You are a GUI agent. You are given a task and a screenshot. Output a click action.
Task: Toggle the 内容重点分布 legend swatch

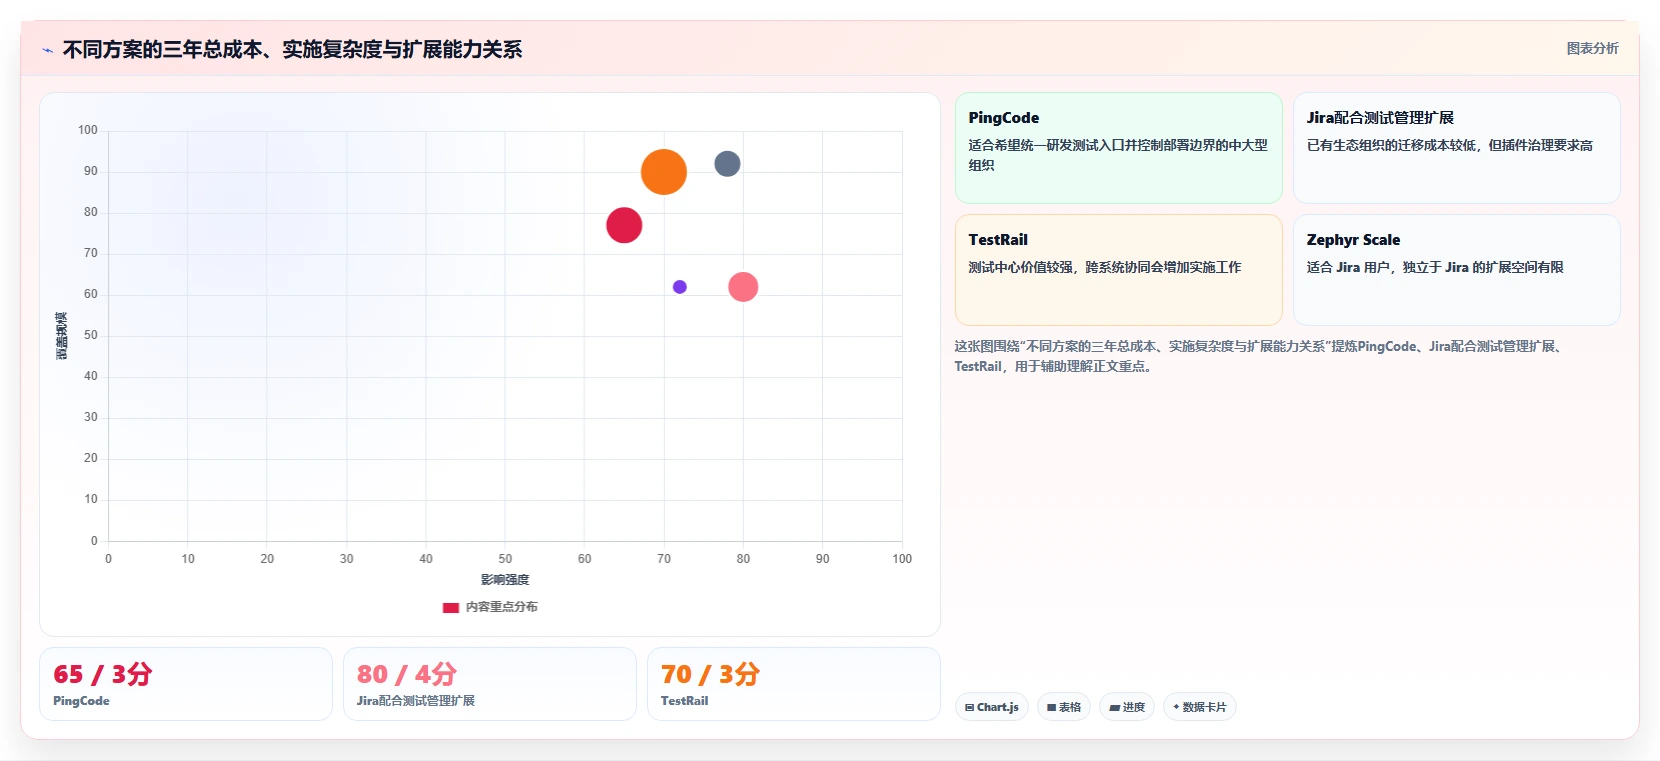coord(451,607)
